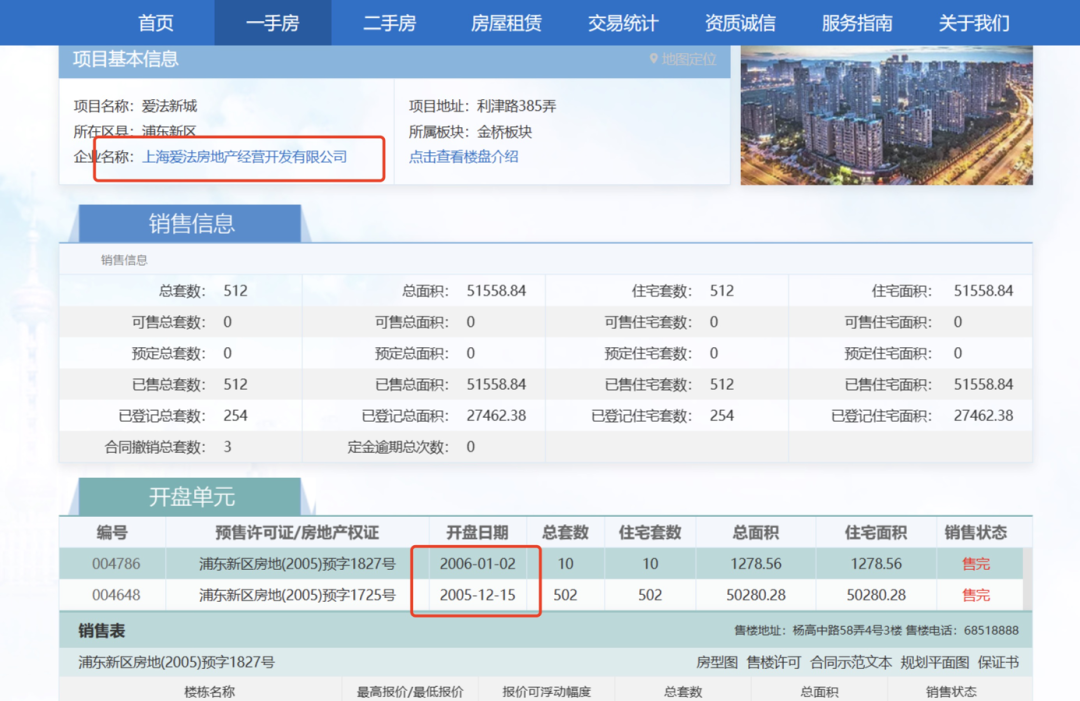Open the 房屋租赁 menu item
Viewport: 1080px width, 701px height.
[506, 23]
